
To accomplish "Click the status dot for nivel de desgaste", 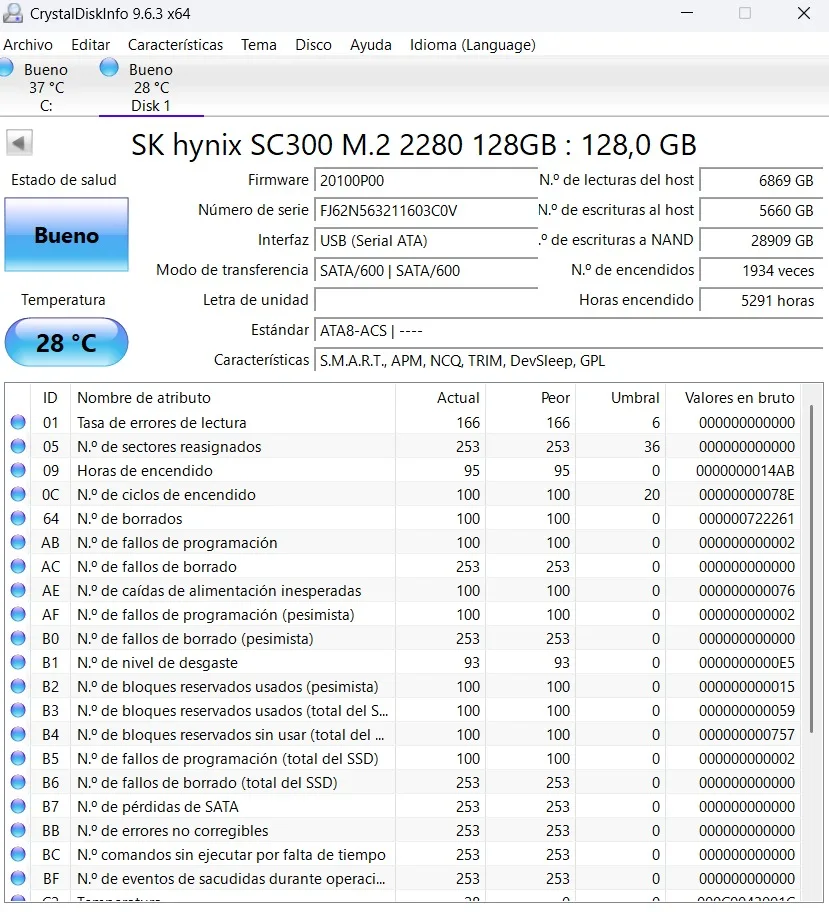I will (18, 662).
